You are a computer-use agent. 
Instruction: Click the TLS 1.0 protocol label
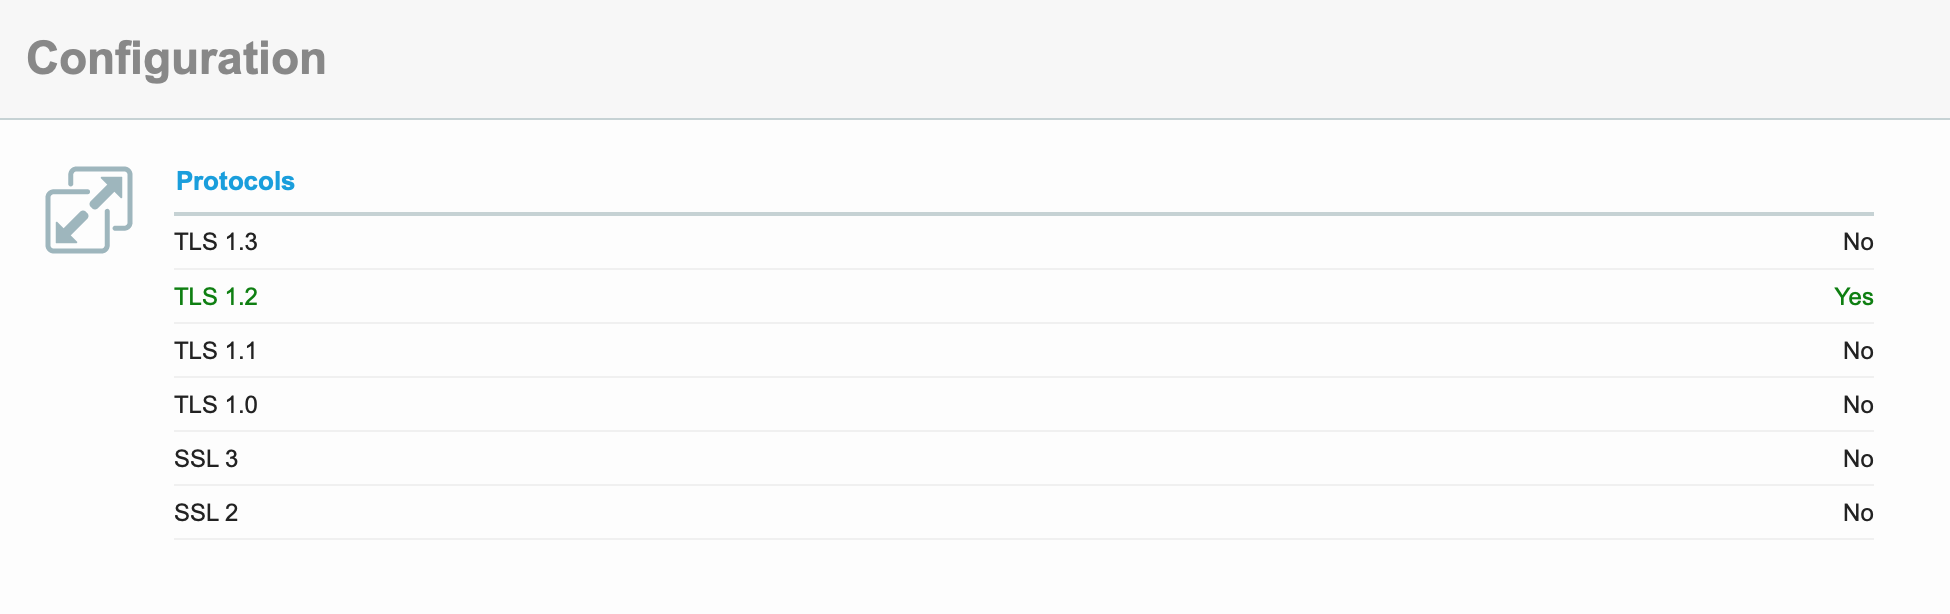(216, 405)
